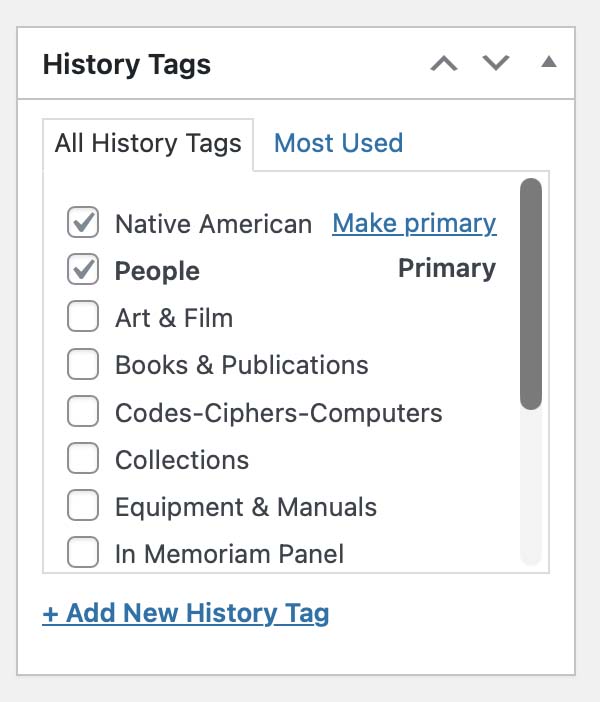Check the Books & Publications tag

coord(83,365)
